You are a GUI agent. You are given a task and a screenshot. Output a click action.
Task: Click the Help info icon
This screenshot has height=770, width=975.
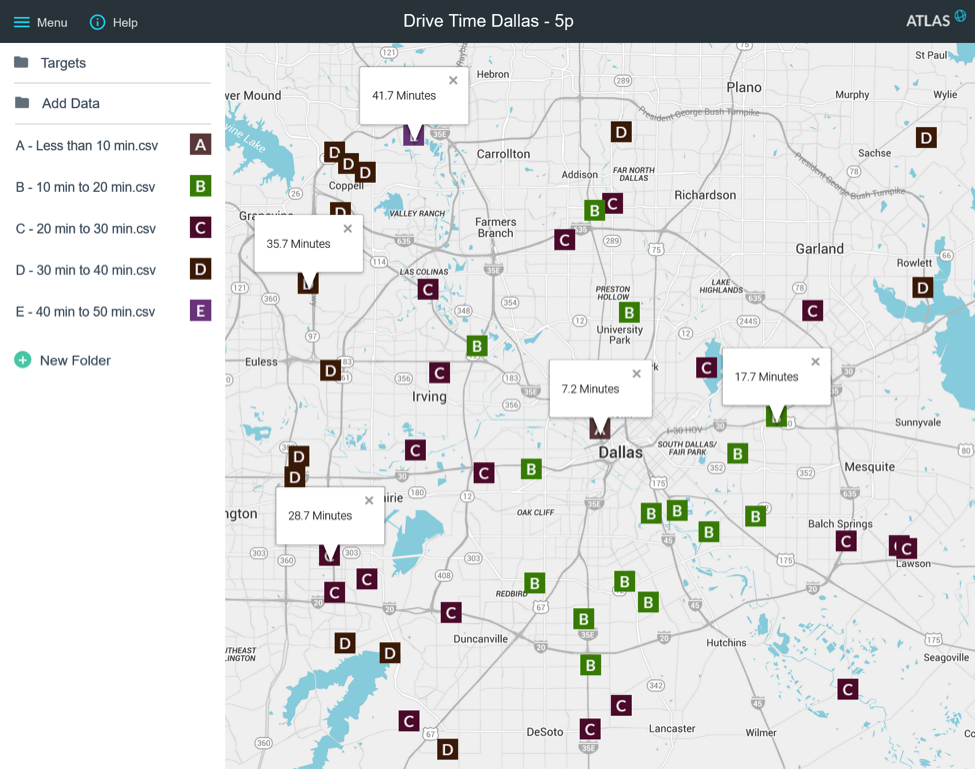97,22
